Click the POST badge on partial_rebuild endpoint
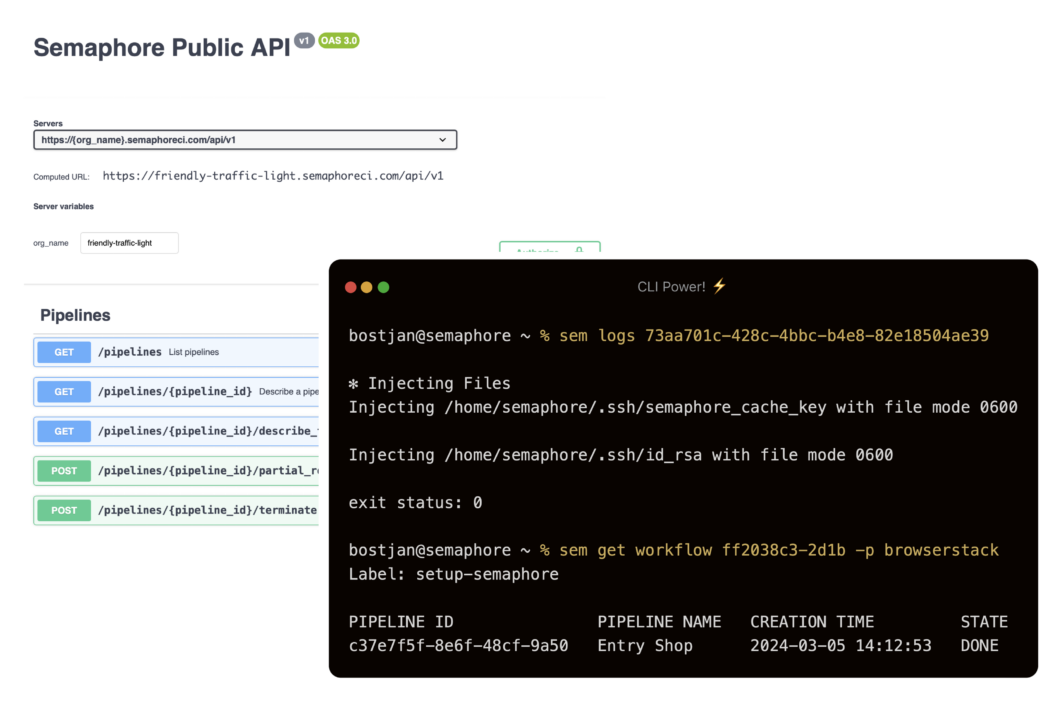The height and width of the screenshot is (704, 1056). [63, 470]
